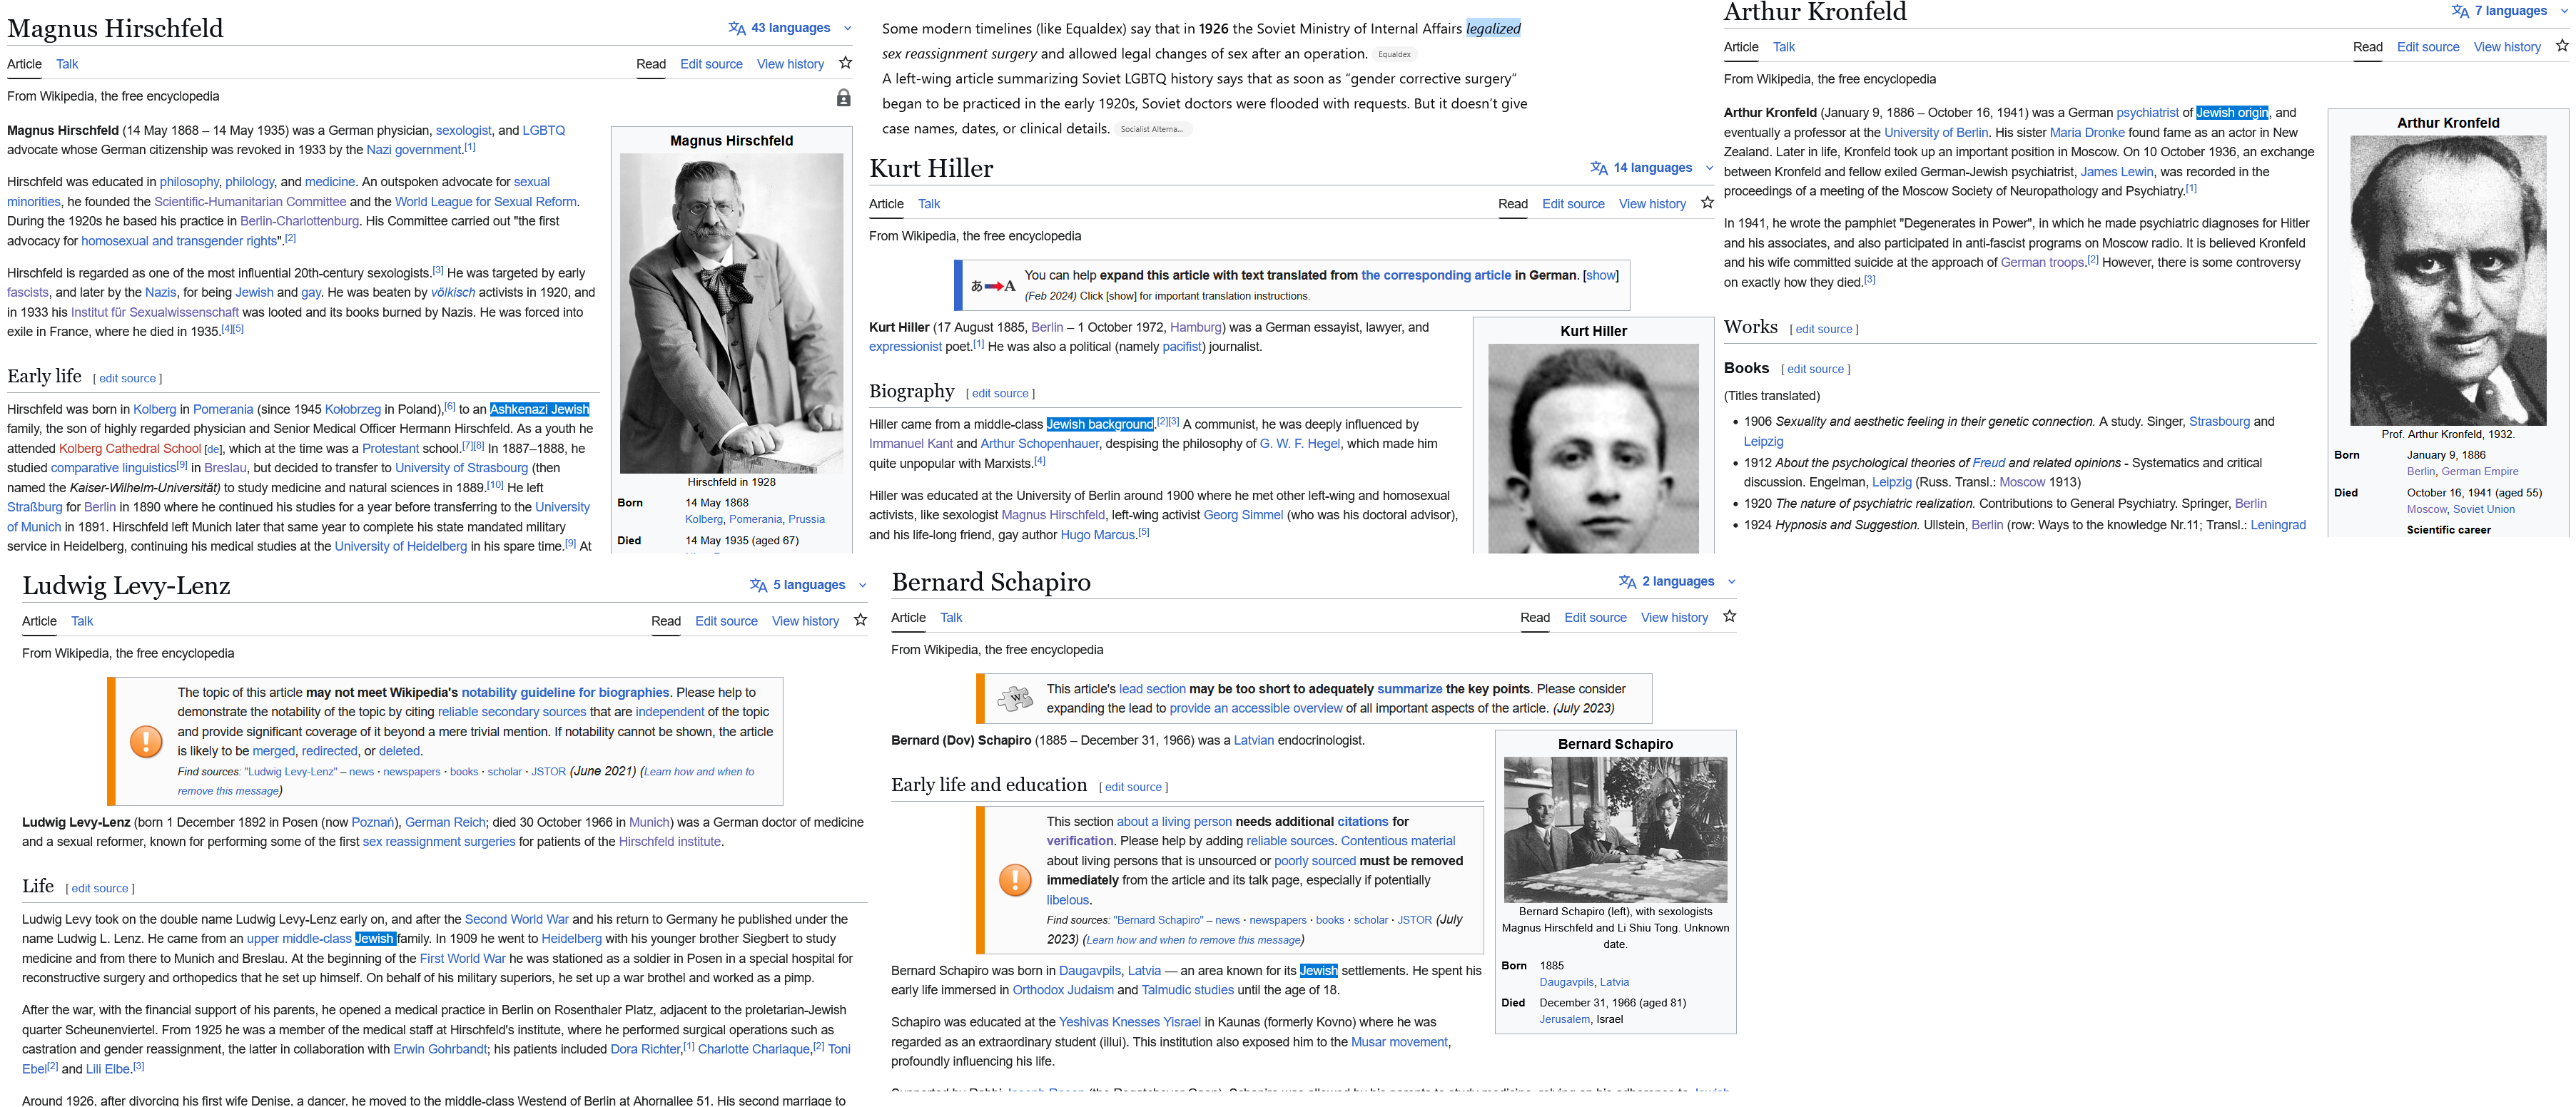2576x1107 pixels.
Task: Click the padlock protection icon on Hirschfeld page
Action: click(843, 98)
